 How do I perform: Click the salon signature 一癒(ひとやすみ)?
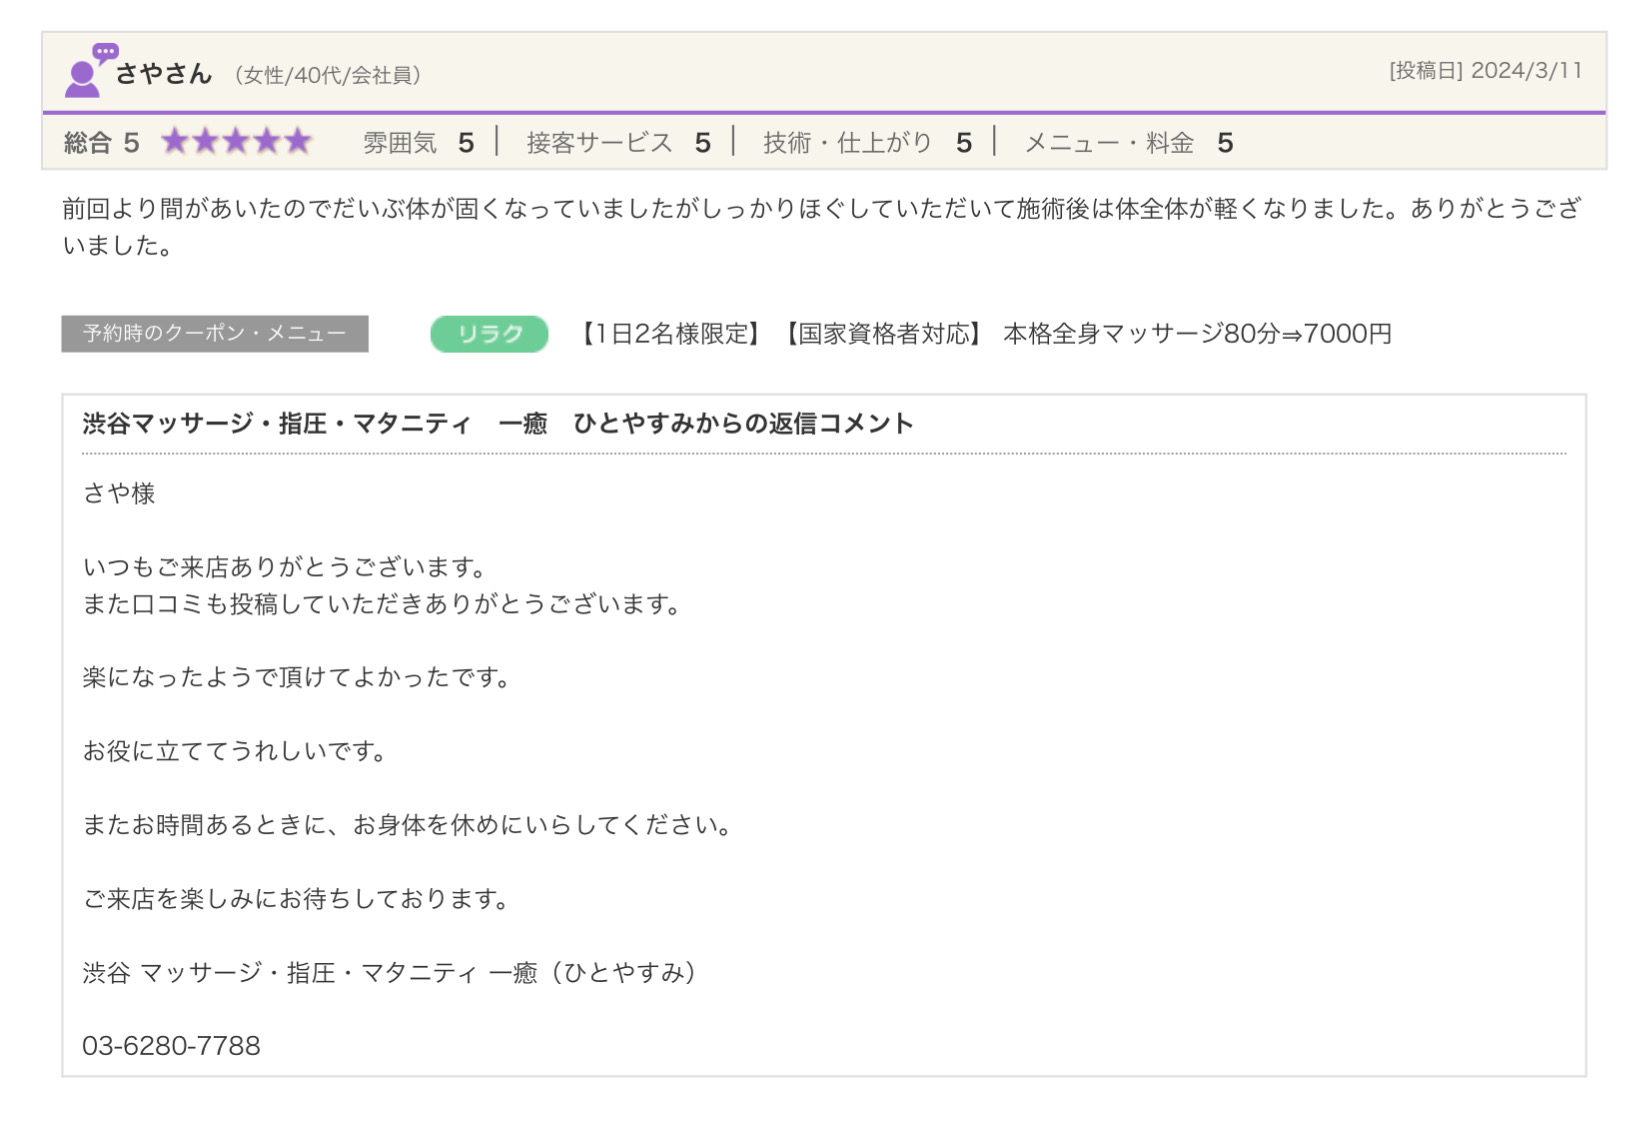tap(390, 972)
